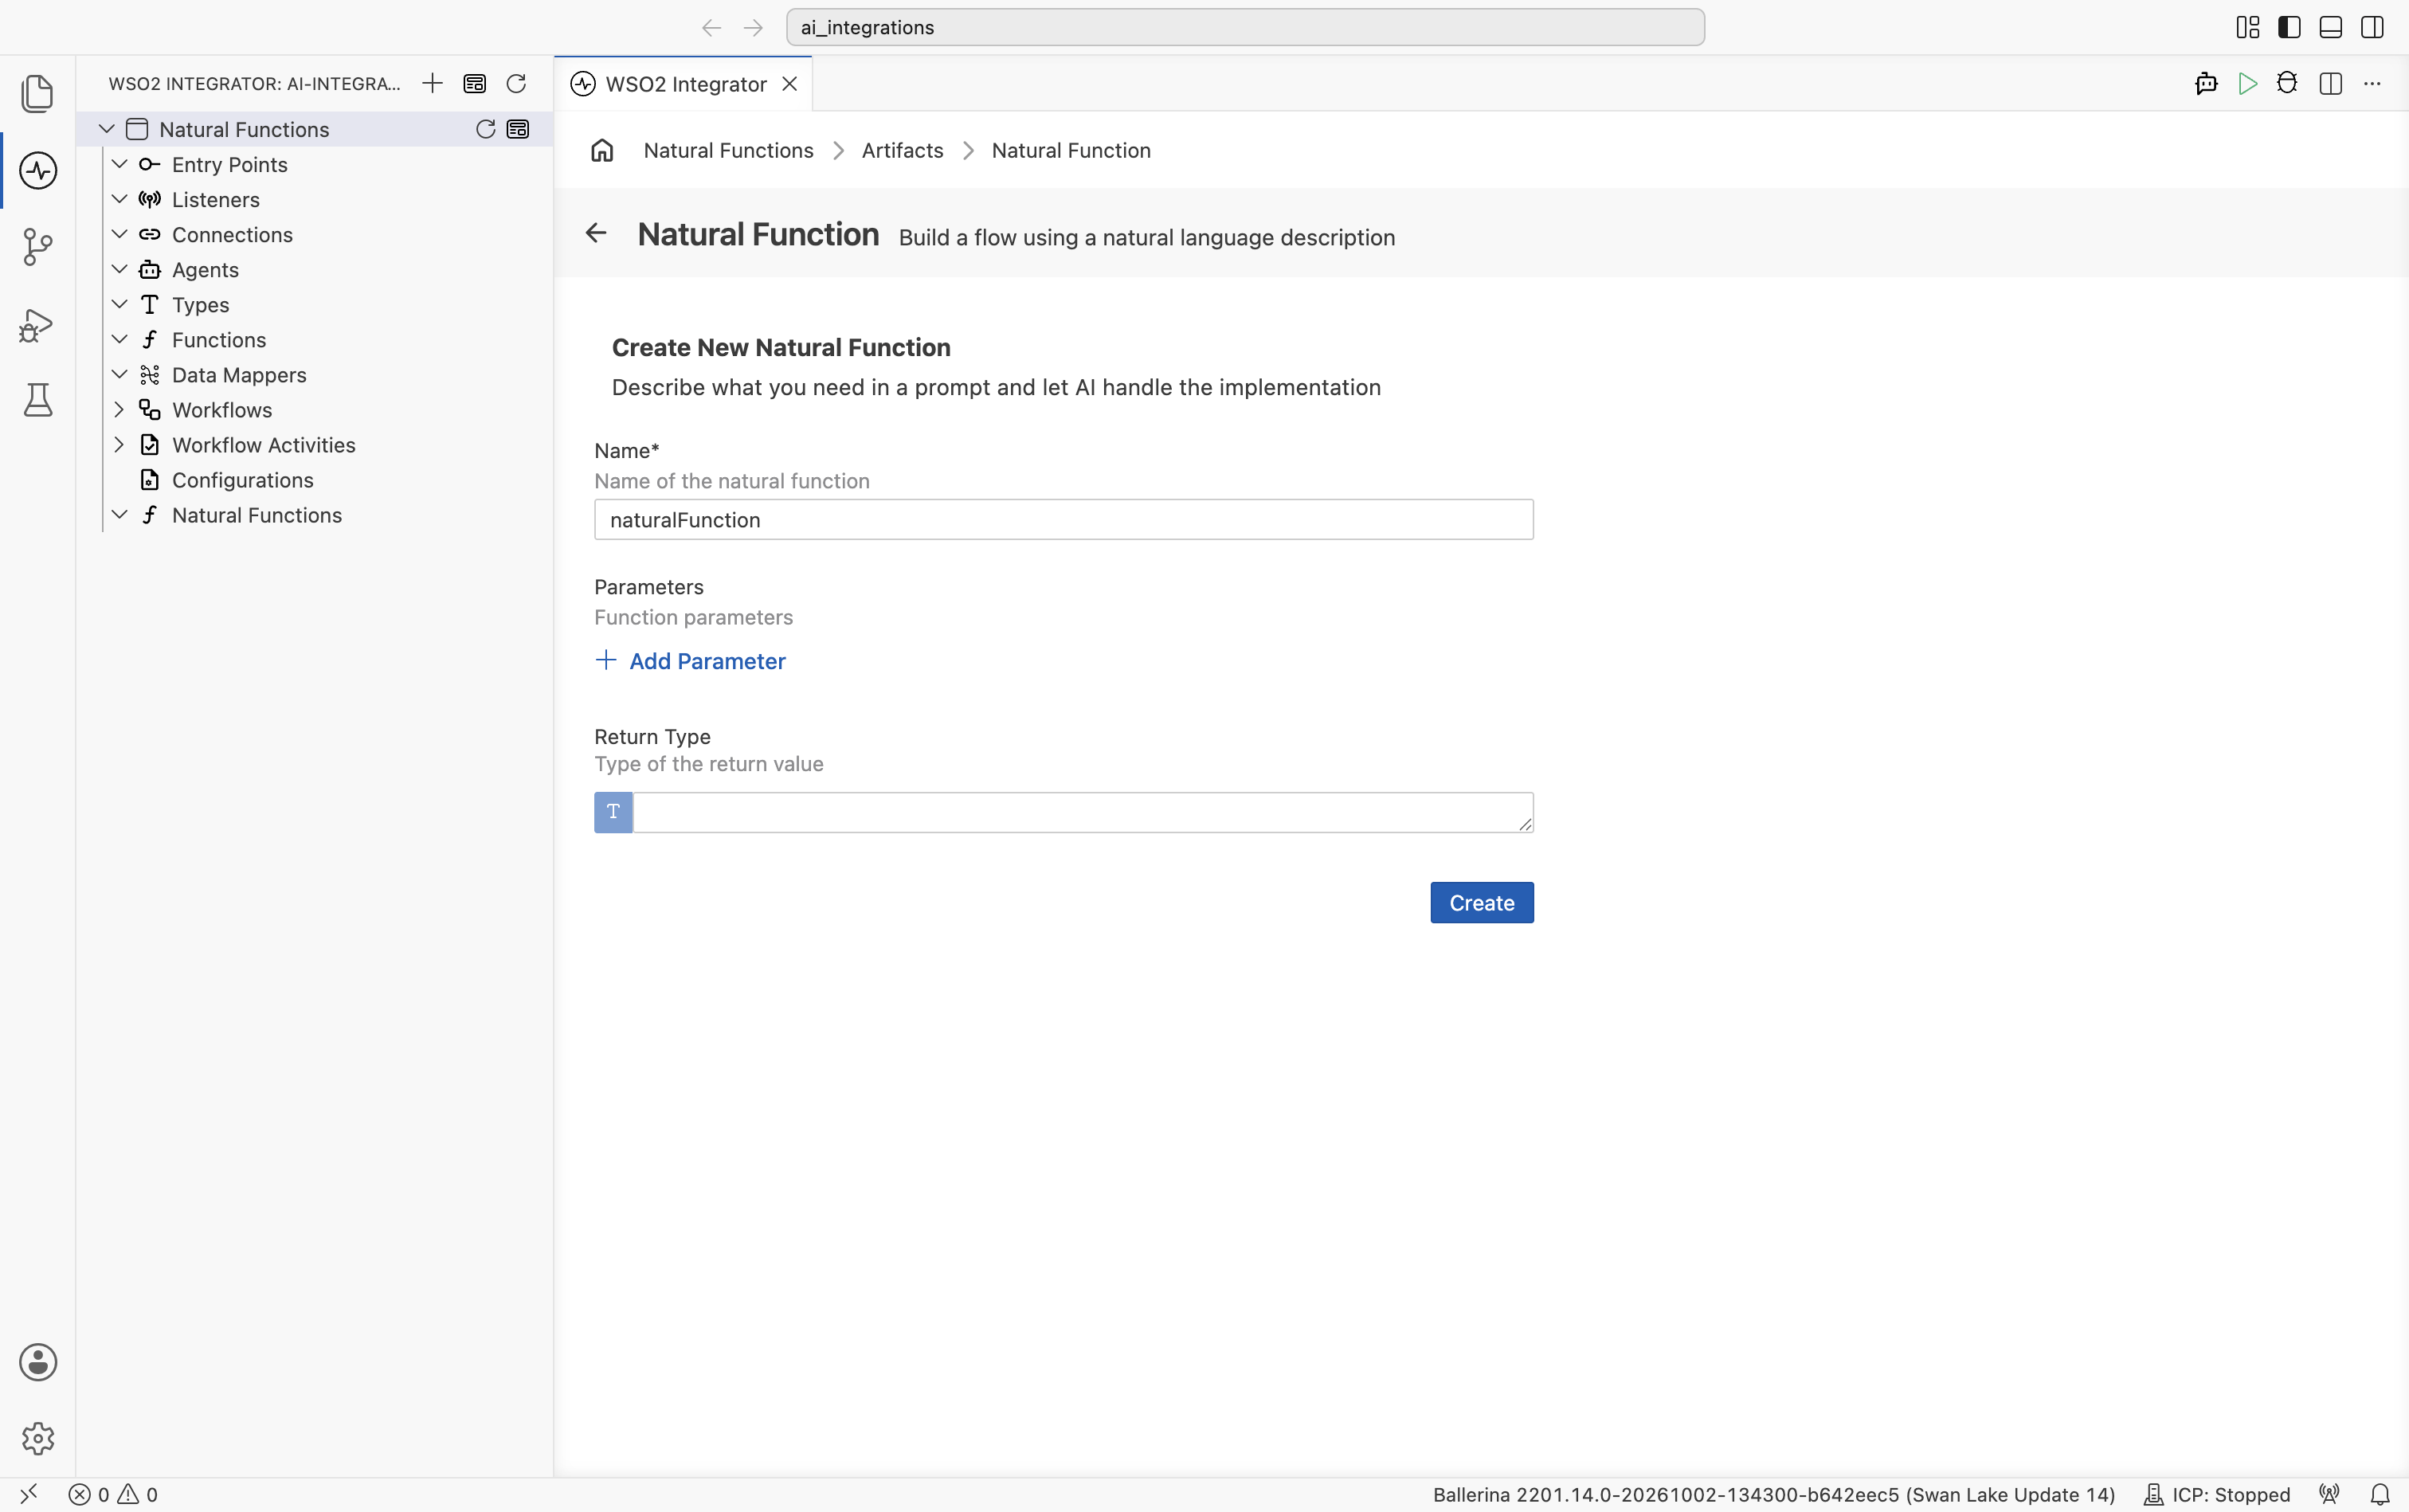Image resolution: width=2409 pixels, height=1512 pixels.
Task: Collapse the Functions node
Action: 119,339
